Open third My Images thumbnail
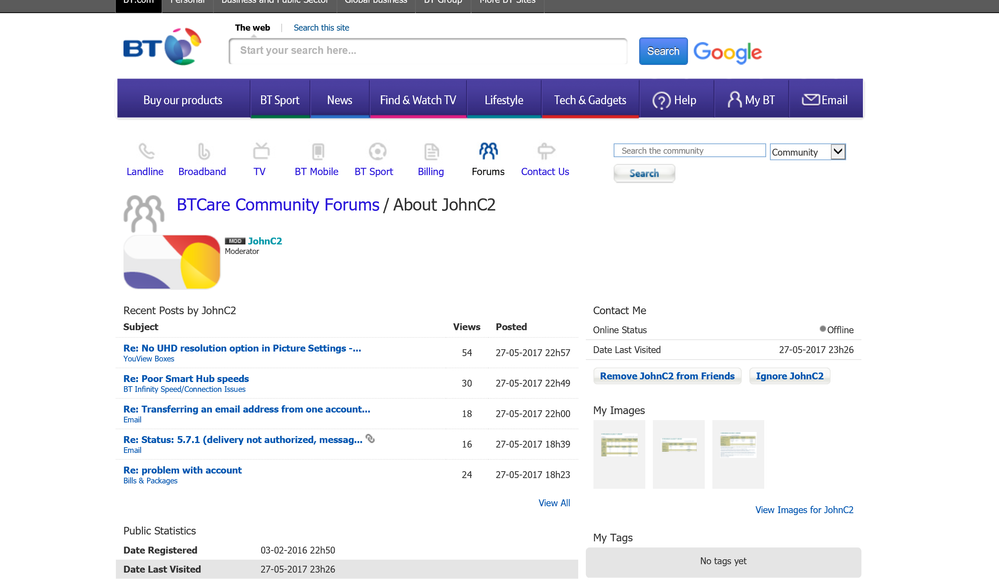 pyautogui.click(x=738, y=454)
